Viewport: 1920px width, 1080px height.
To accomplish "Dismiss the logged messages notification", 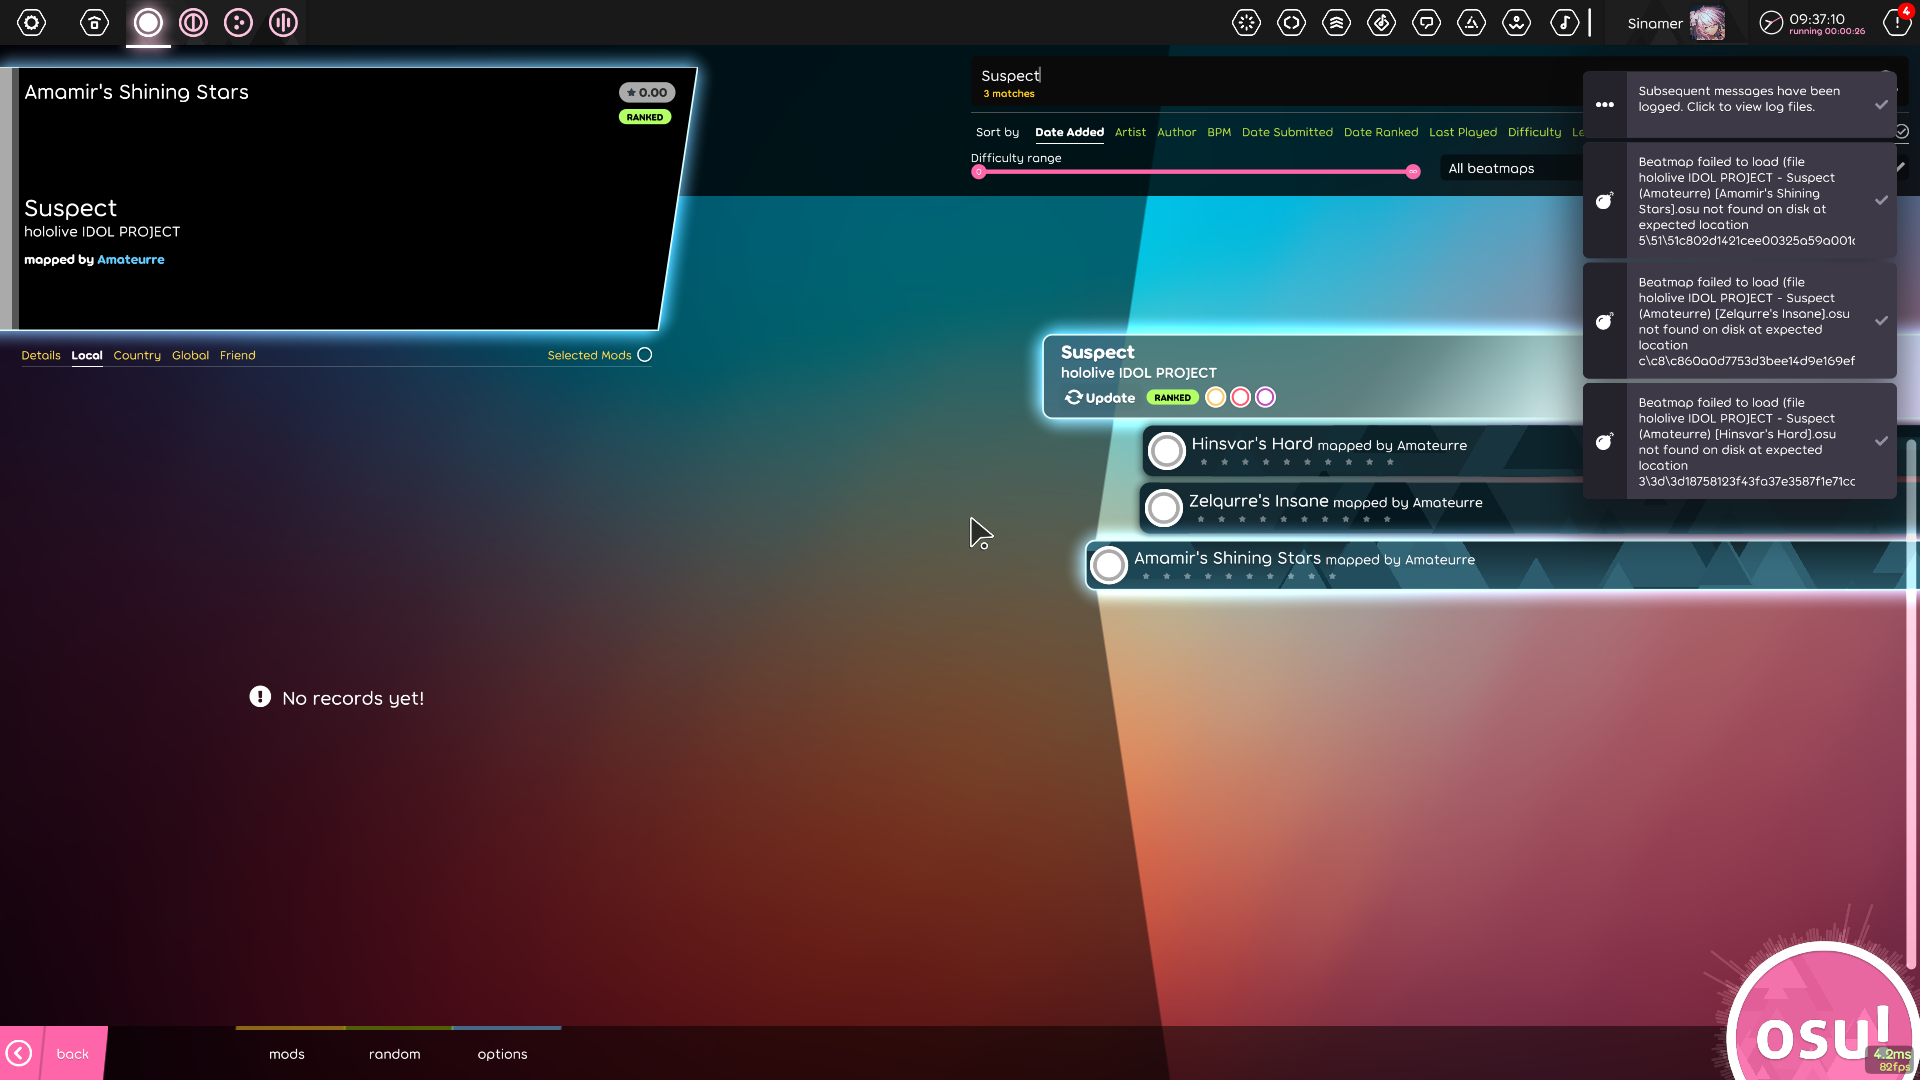I will tap(1882, 104).
